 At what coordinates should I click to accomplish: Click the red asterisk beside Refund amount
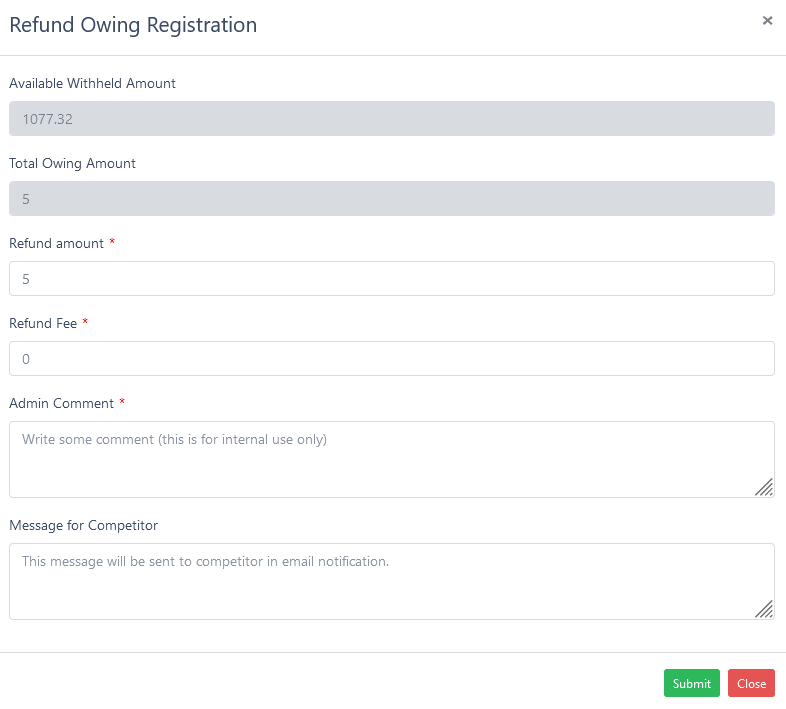point(112,242)
